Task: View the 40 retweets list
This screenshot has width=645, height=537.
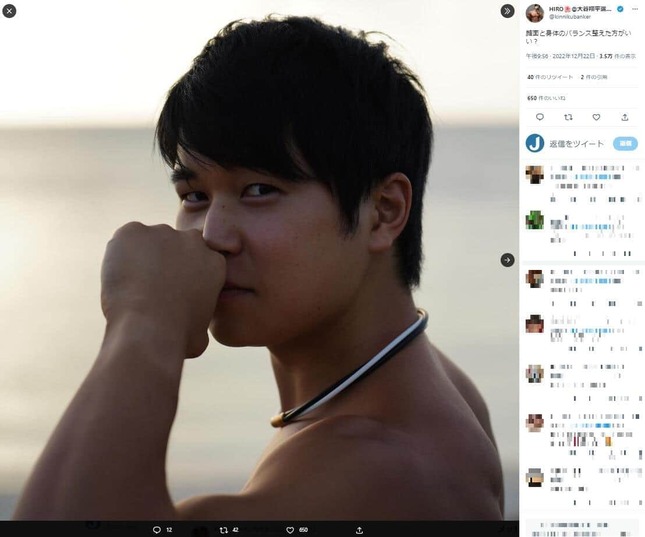Action: (550, 77)
